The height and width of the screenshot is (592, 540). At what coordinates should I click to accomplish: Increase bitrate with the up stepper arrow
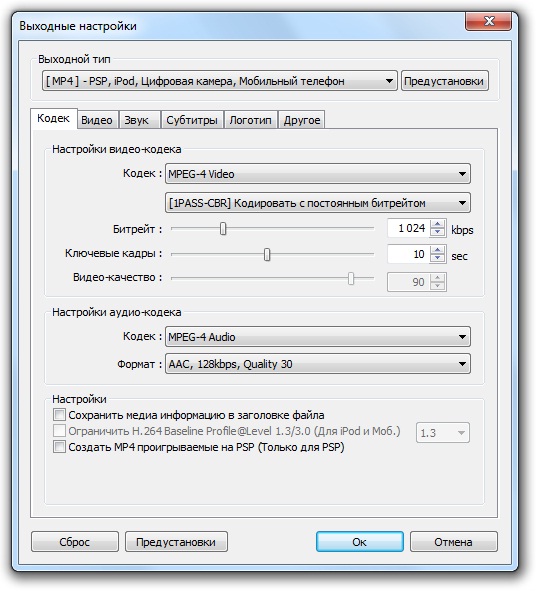tap(437, 224)
